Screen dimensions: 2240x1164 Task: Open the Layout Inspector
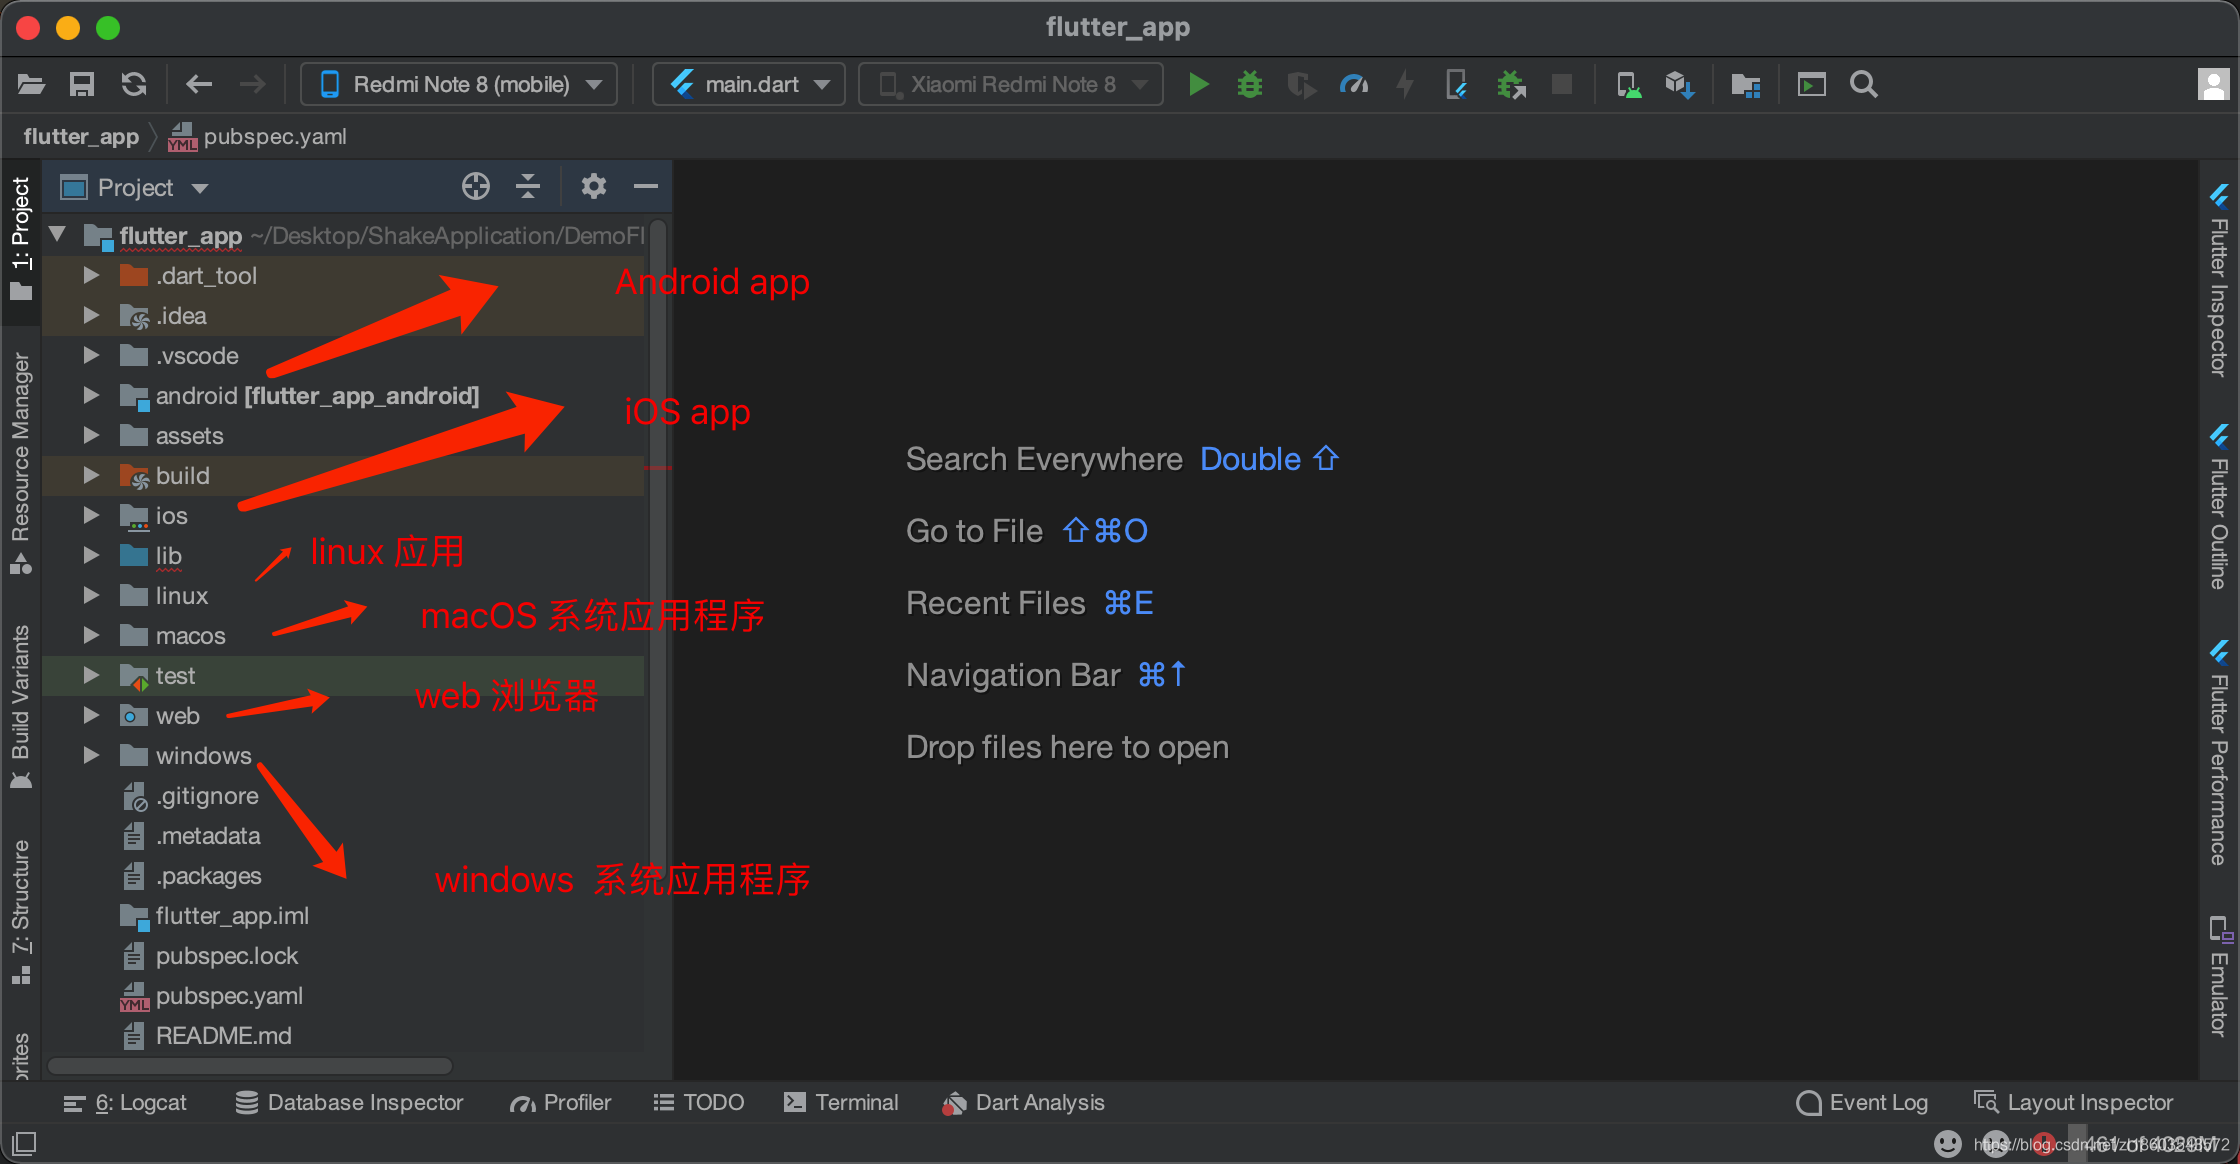[x=2073, y=1103]
